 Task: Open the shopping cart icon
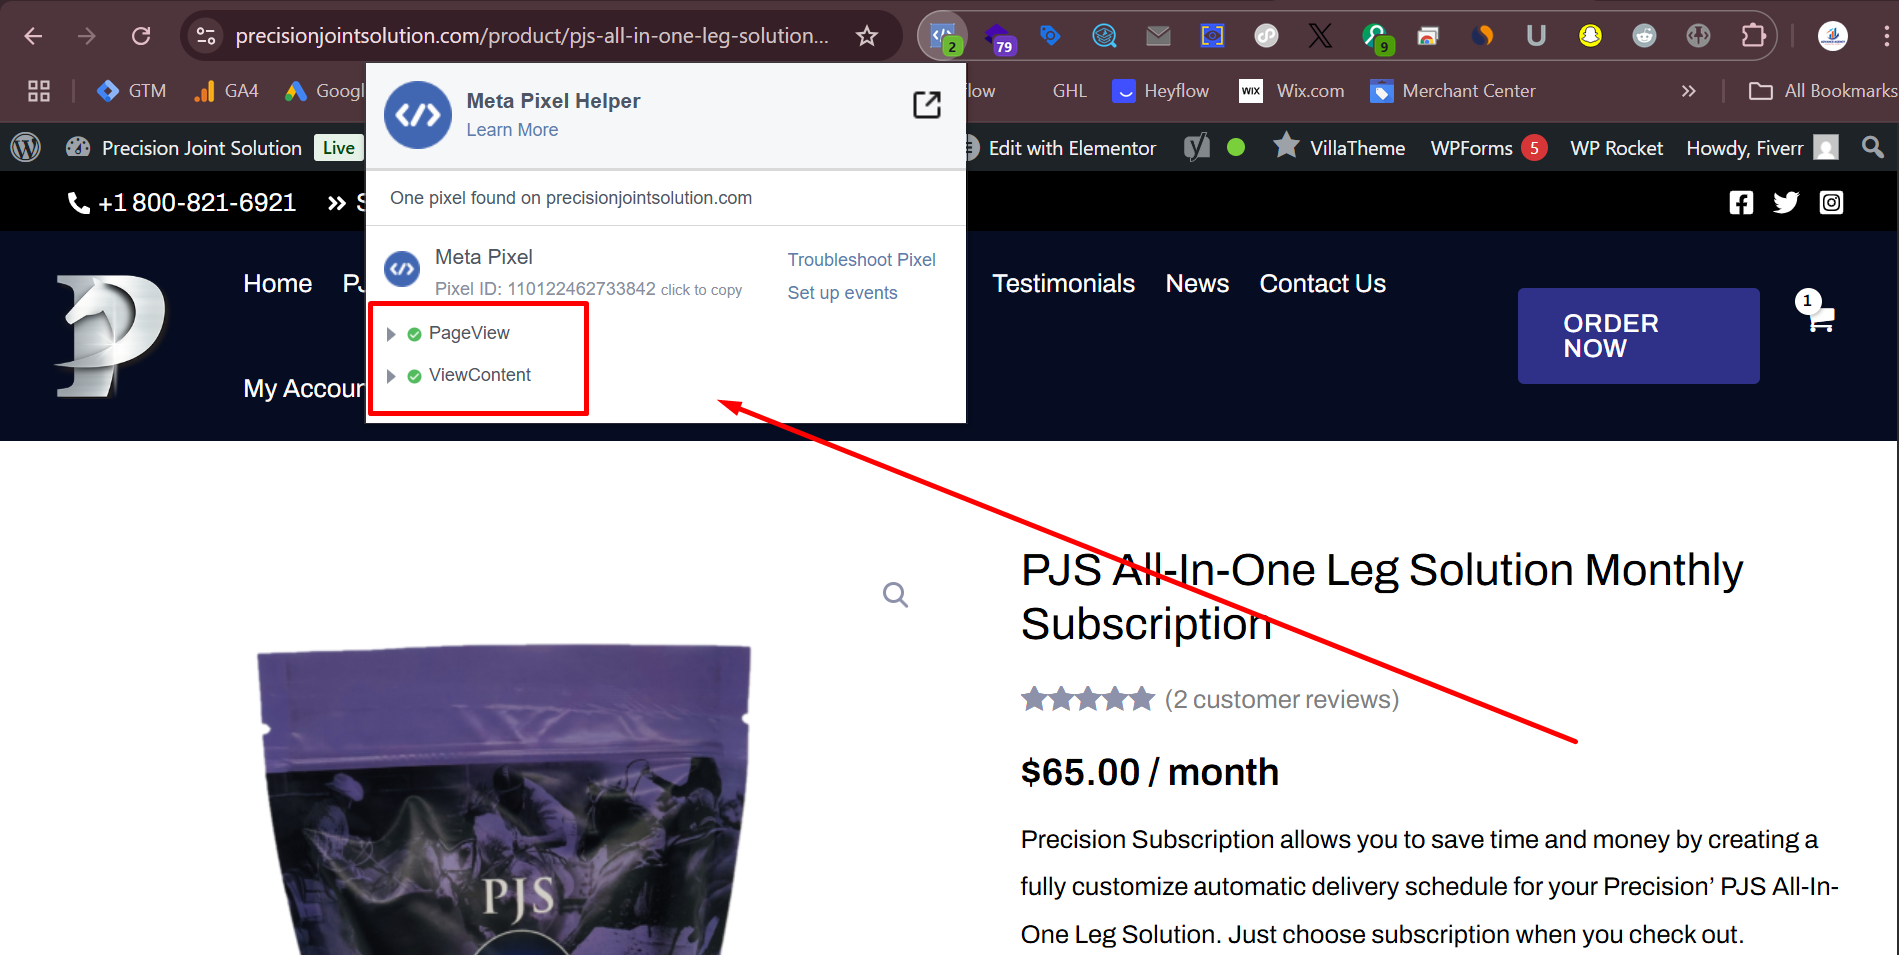1820,319
